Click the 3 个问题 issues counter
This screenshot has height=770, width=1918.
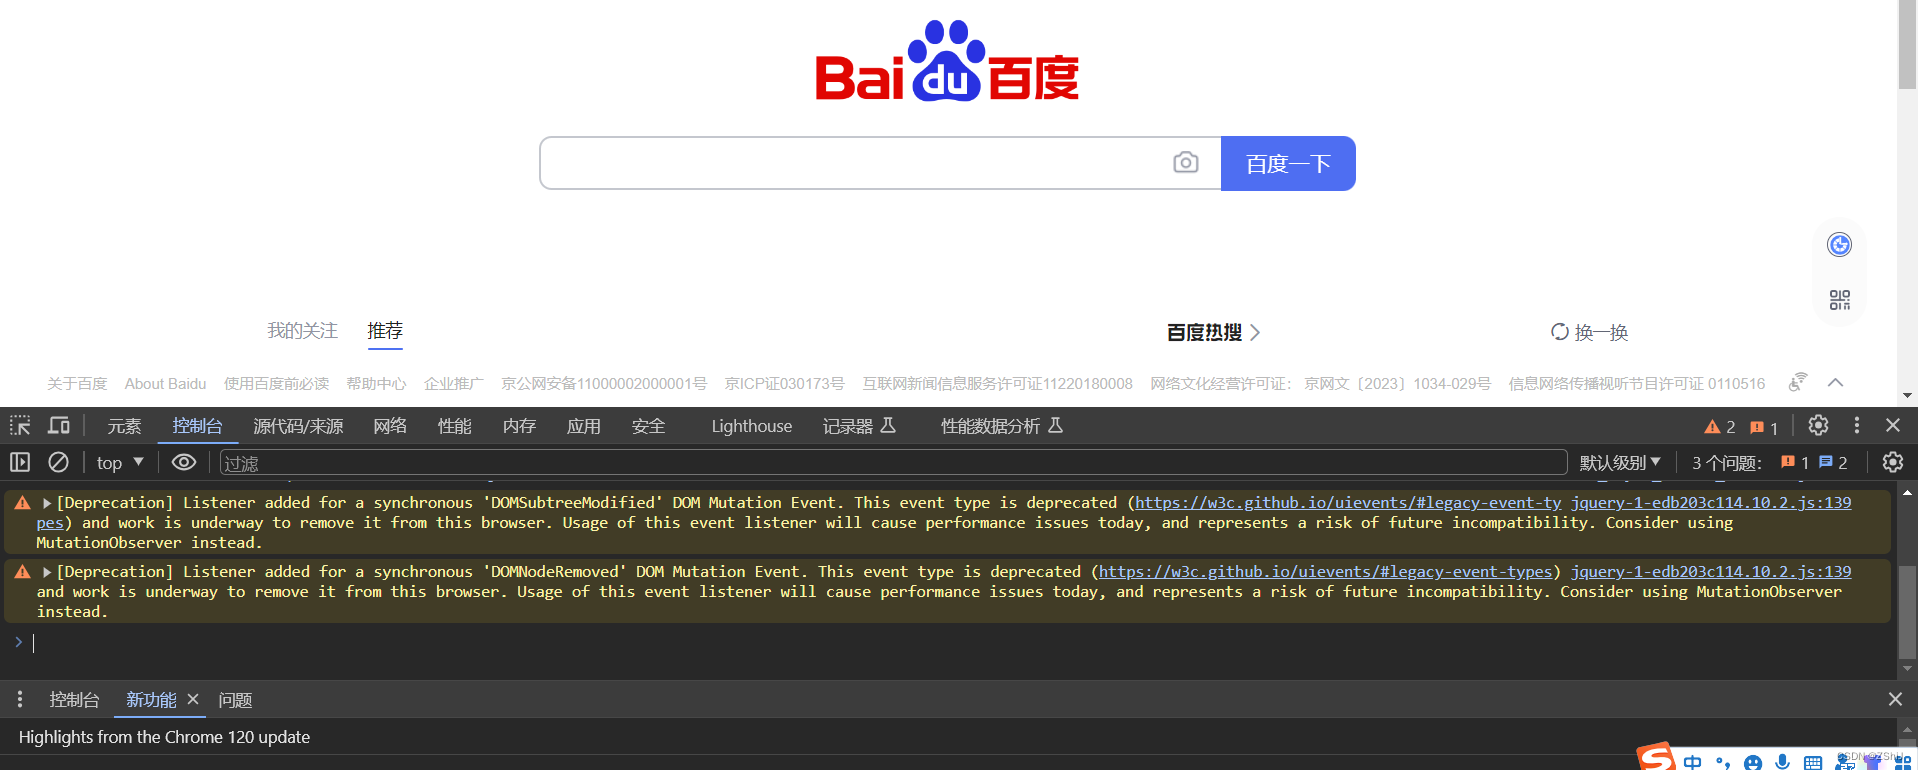tap(1769, 462)
